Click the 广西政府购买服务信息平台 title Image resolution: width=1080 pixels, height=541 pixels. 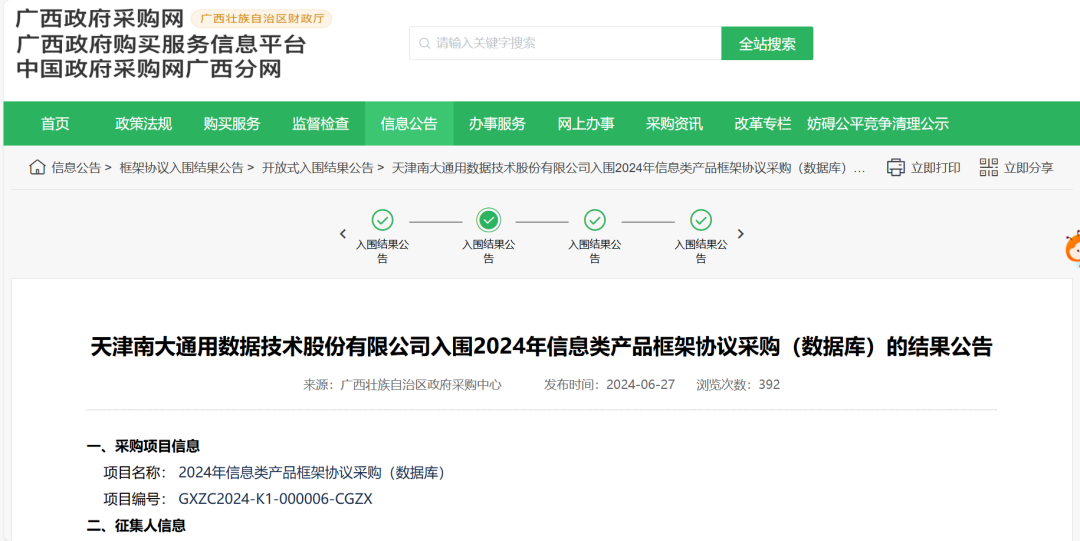click(x=160, y=44)
